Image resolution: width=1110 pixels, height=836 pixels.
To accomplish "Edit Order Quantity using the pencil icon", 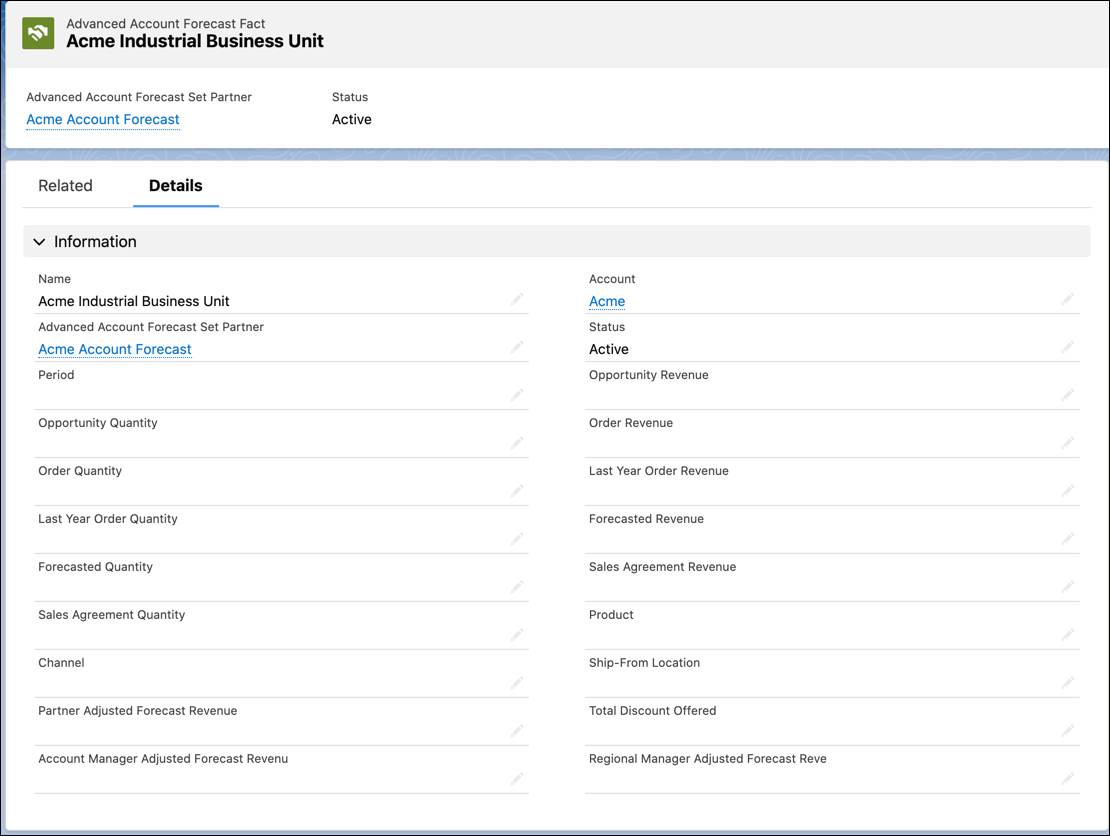I will click(x=517, y=490).
